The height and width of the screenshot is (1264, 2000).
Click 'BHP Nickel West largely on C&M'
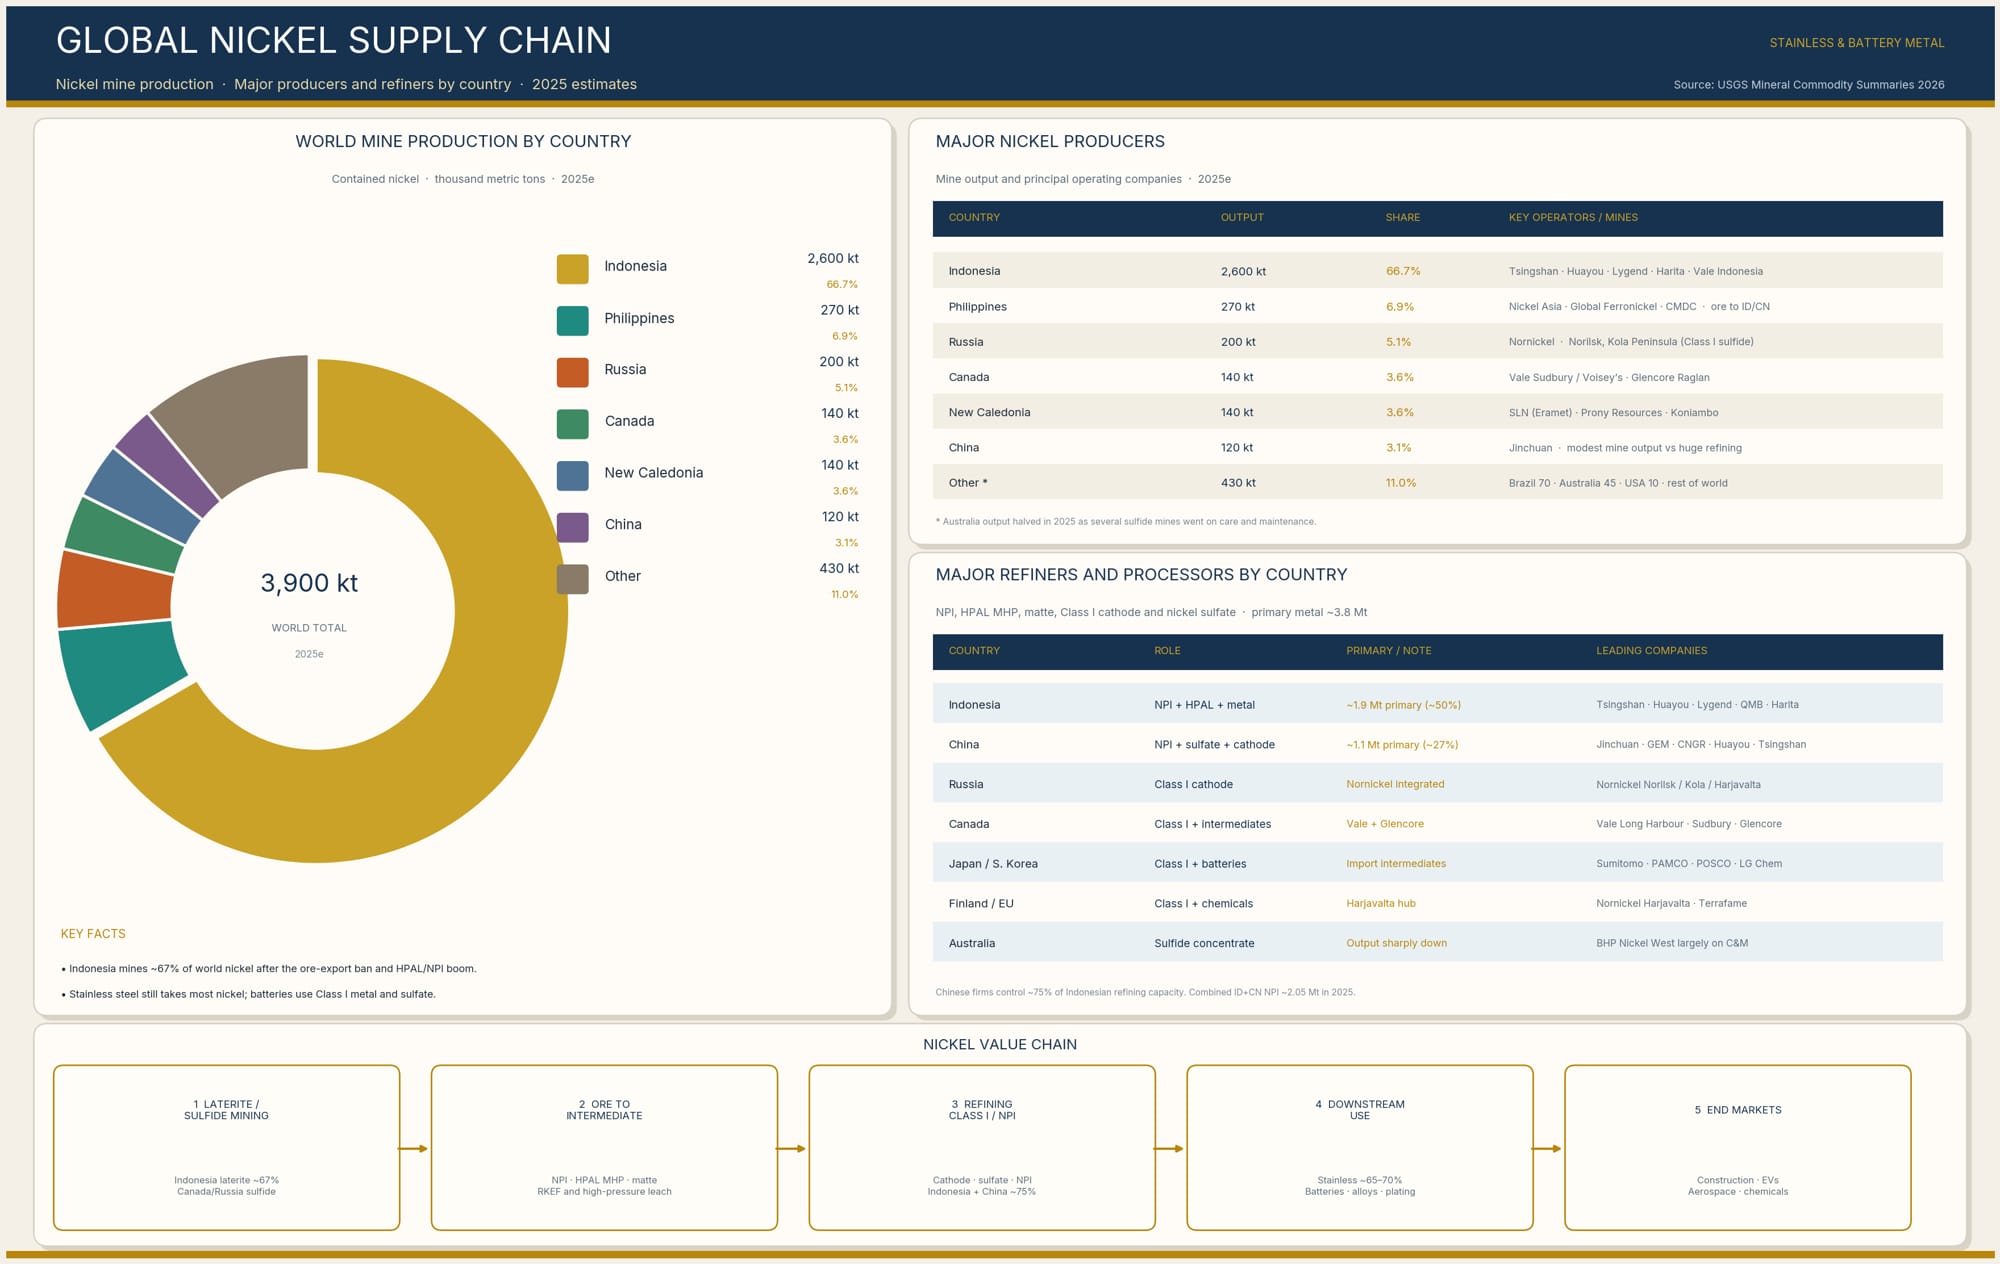pyautogui.click(x=1671, y=943)
